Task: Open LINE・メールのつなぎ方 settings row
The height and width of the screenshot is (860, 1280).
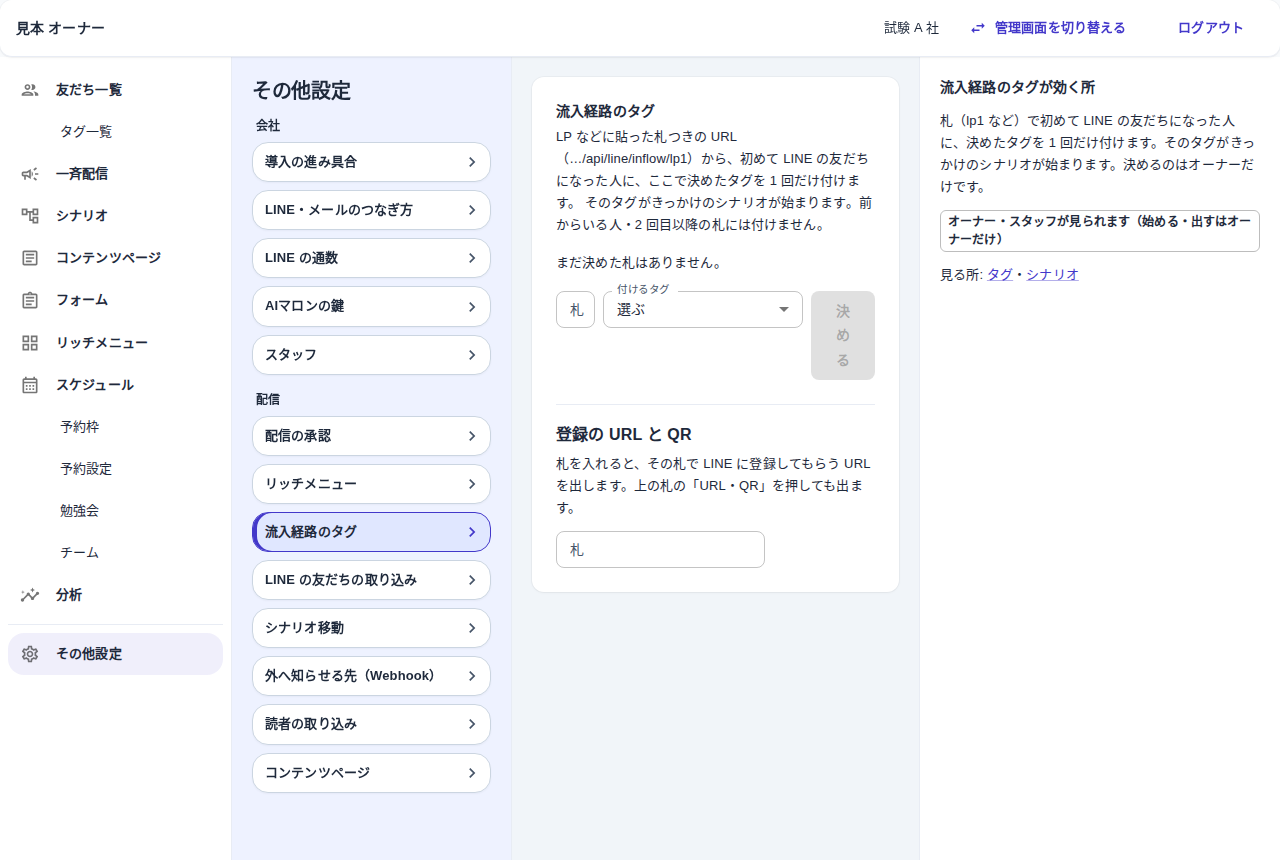Action: point(371,210)
